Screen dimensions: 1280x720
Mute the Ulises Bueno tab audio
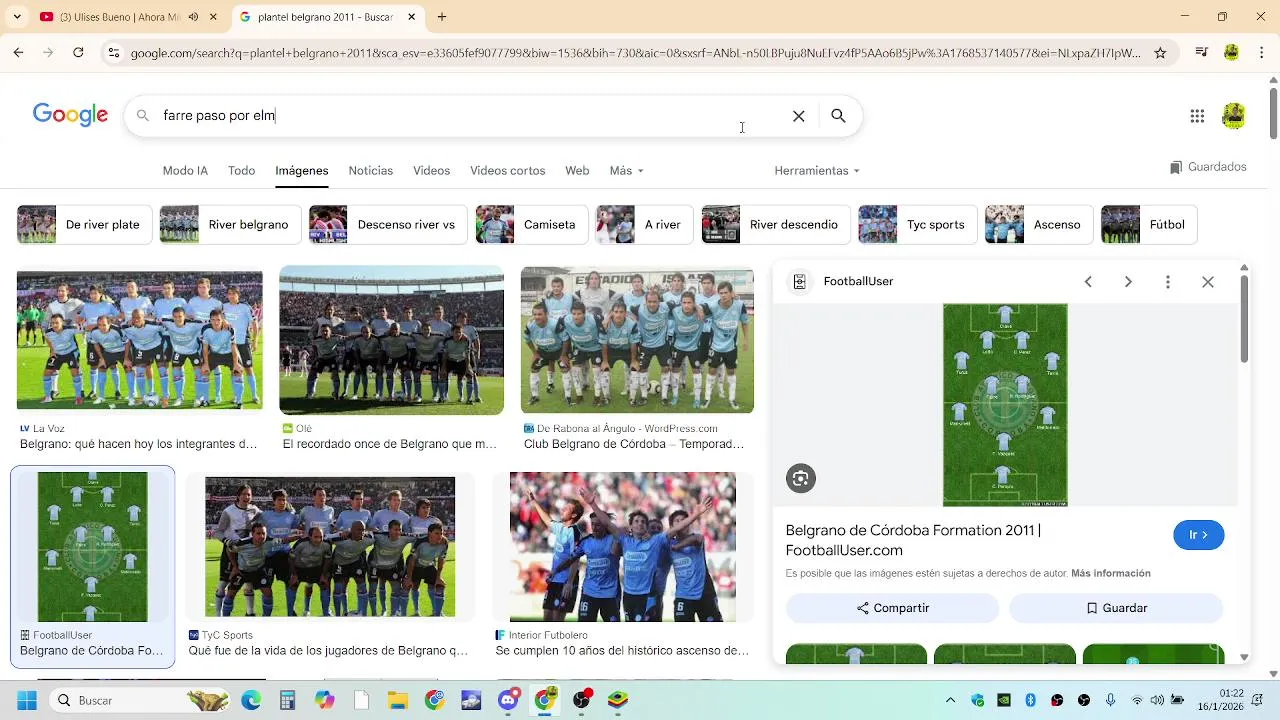pos(193,17)
